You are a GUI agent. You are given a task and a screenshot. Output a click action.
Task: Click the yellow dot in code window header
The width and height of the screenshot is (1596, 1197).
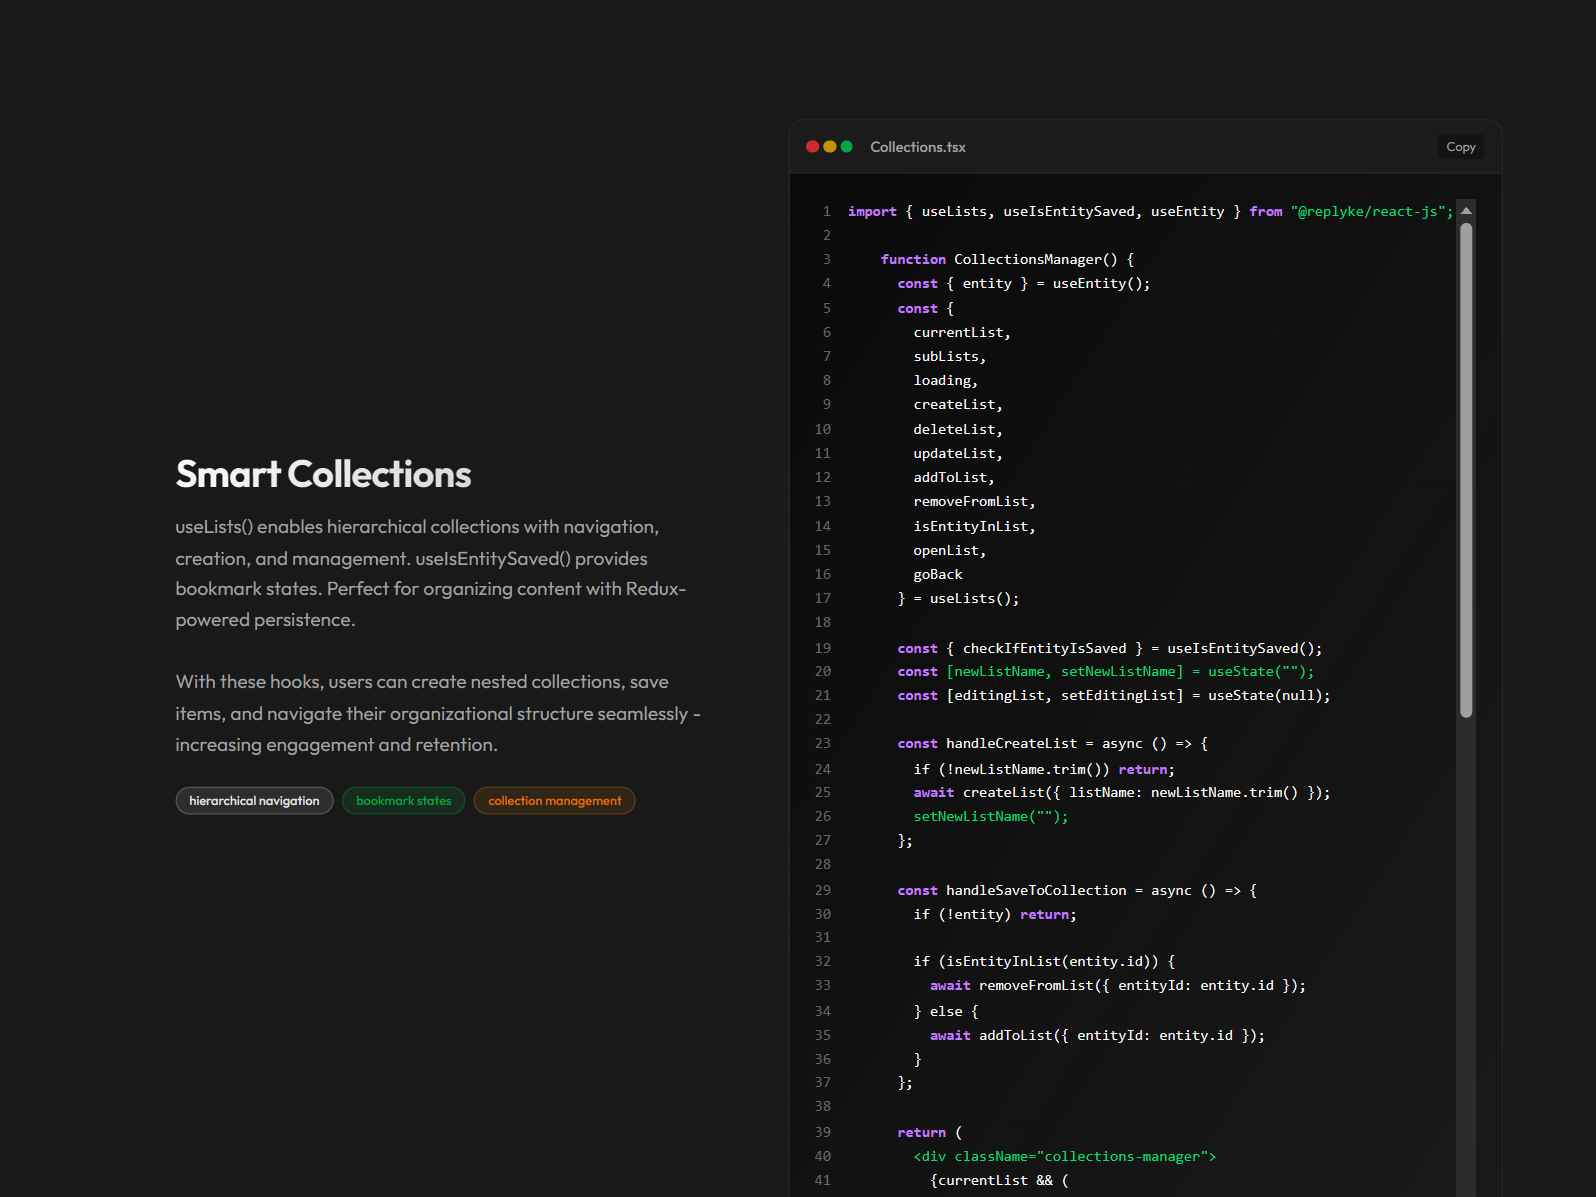(x=829, y=147)
